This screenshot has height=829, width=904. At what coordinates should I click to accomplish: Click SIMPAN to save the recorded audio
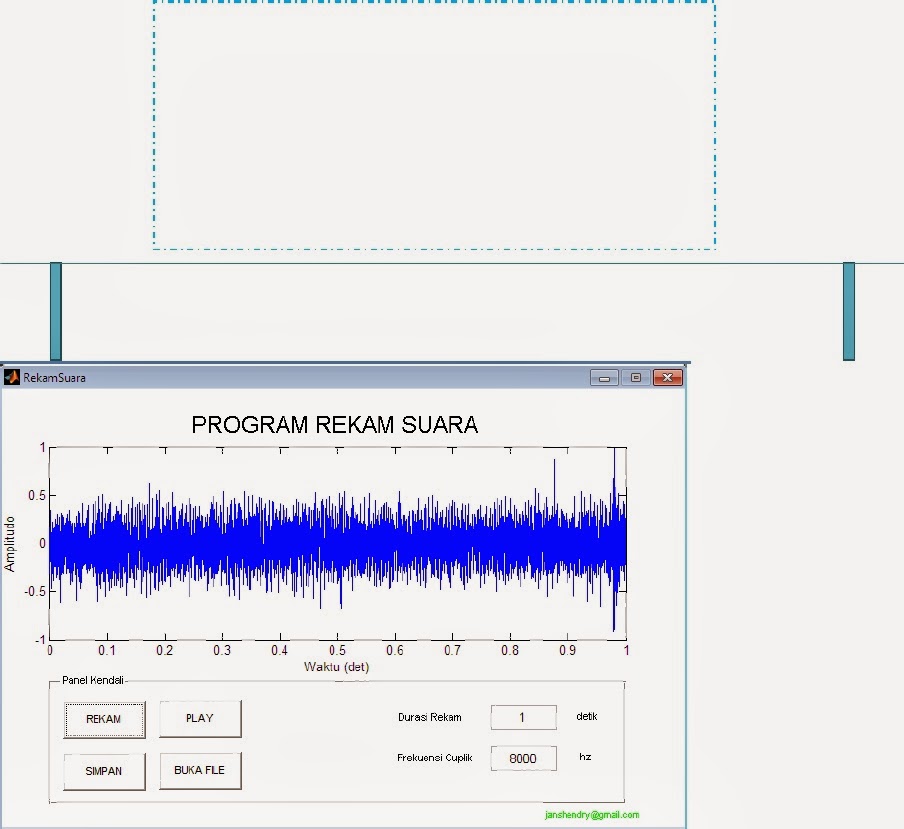104,771
